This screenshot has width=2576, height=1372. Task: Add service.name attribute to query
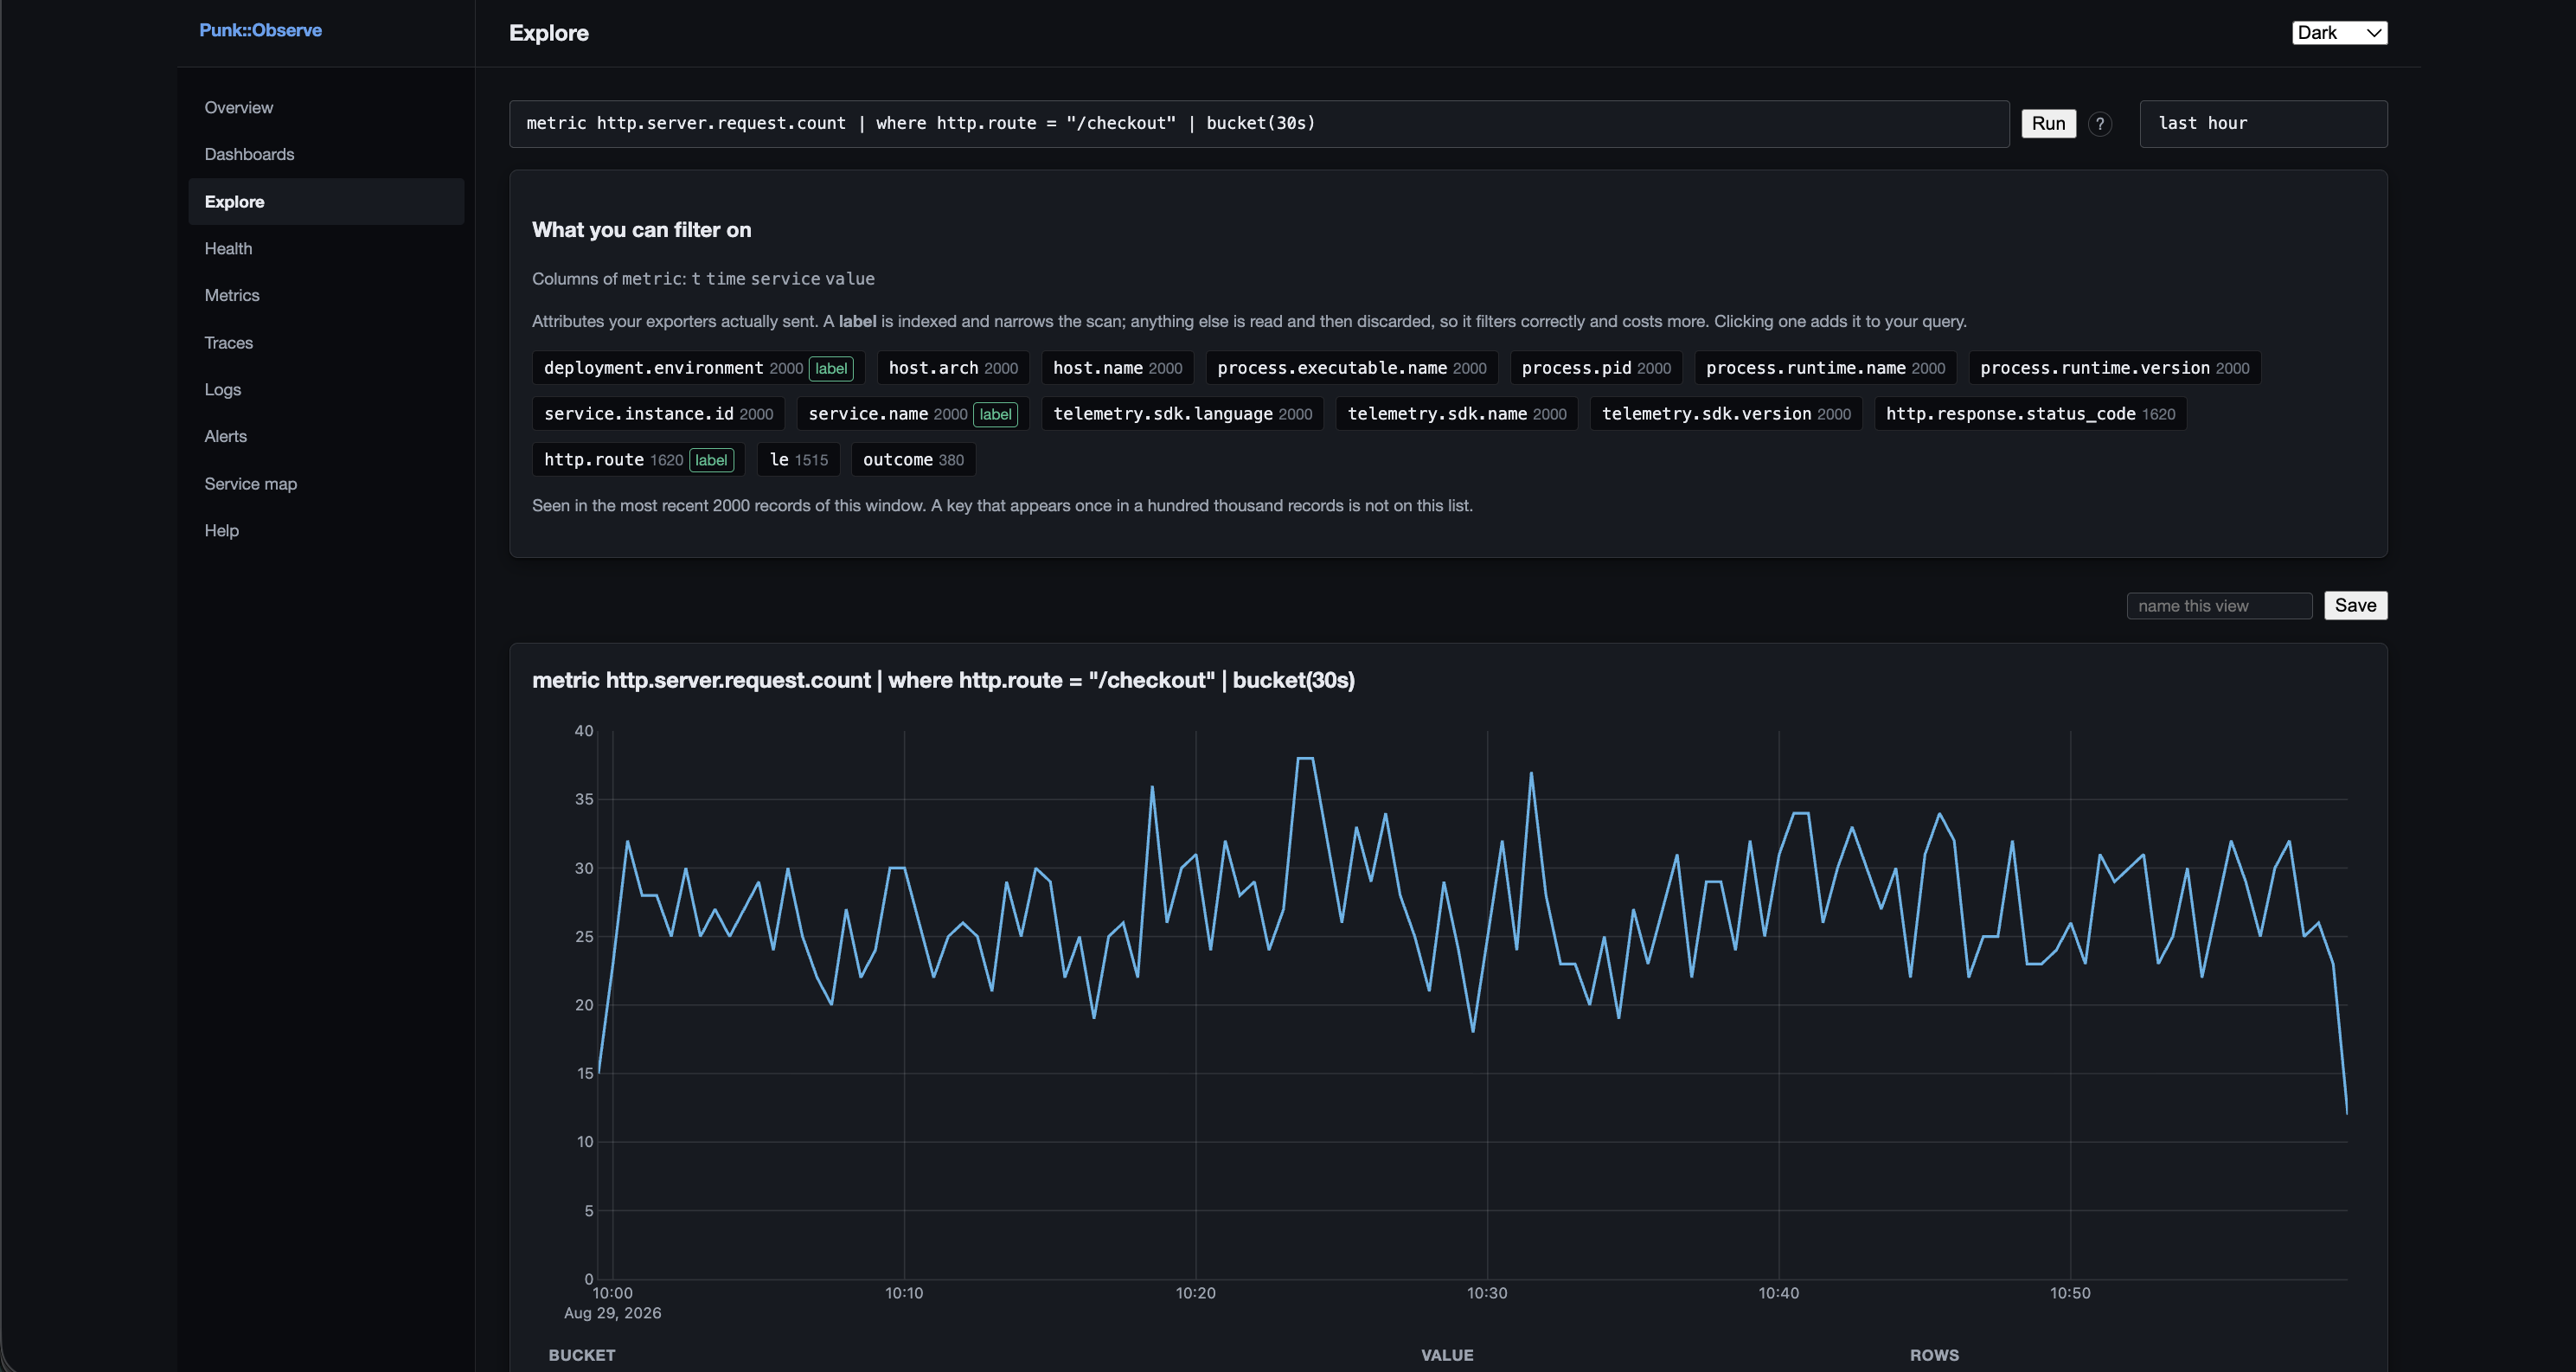click(x=912, y=414)
